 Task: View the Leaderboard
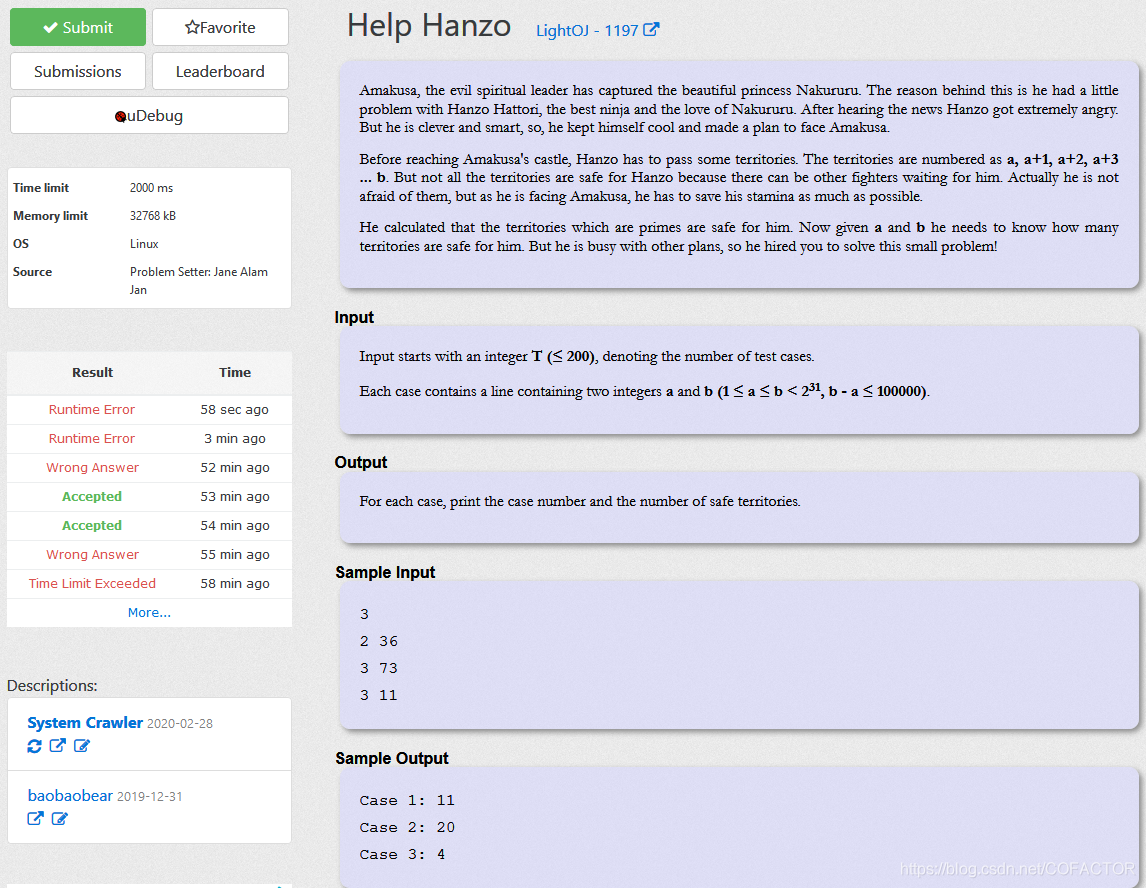[x=220, y=71]
